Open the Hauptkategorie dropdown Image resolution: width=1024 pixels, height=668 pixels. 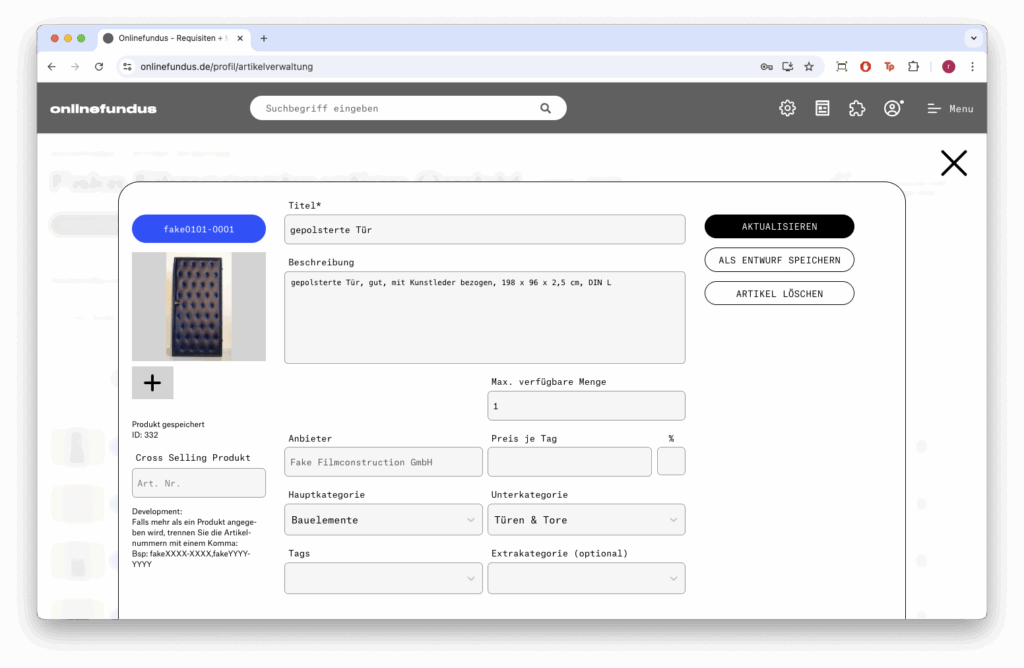pyautogui.click(x=383, y=520)
